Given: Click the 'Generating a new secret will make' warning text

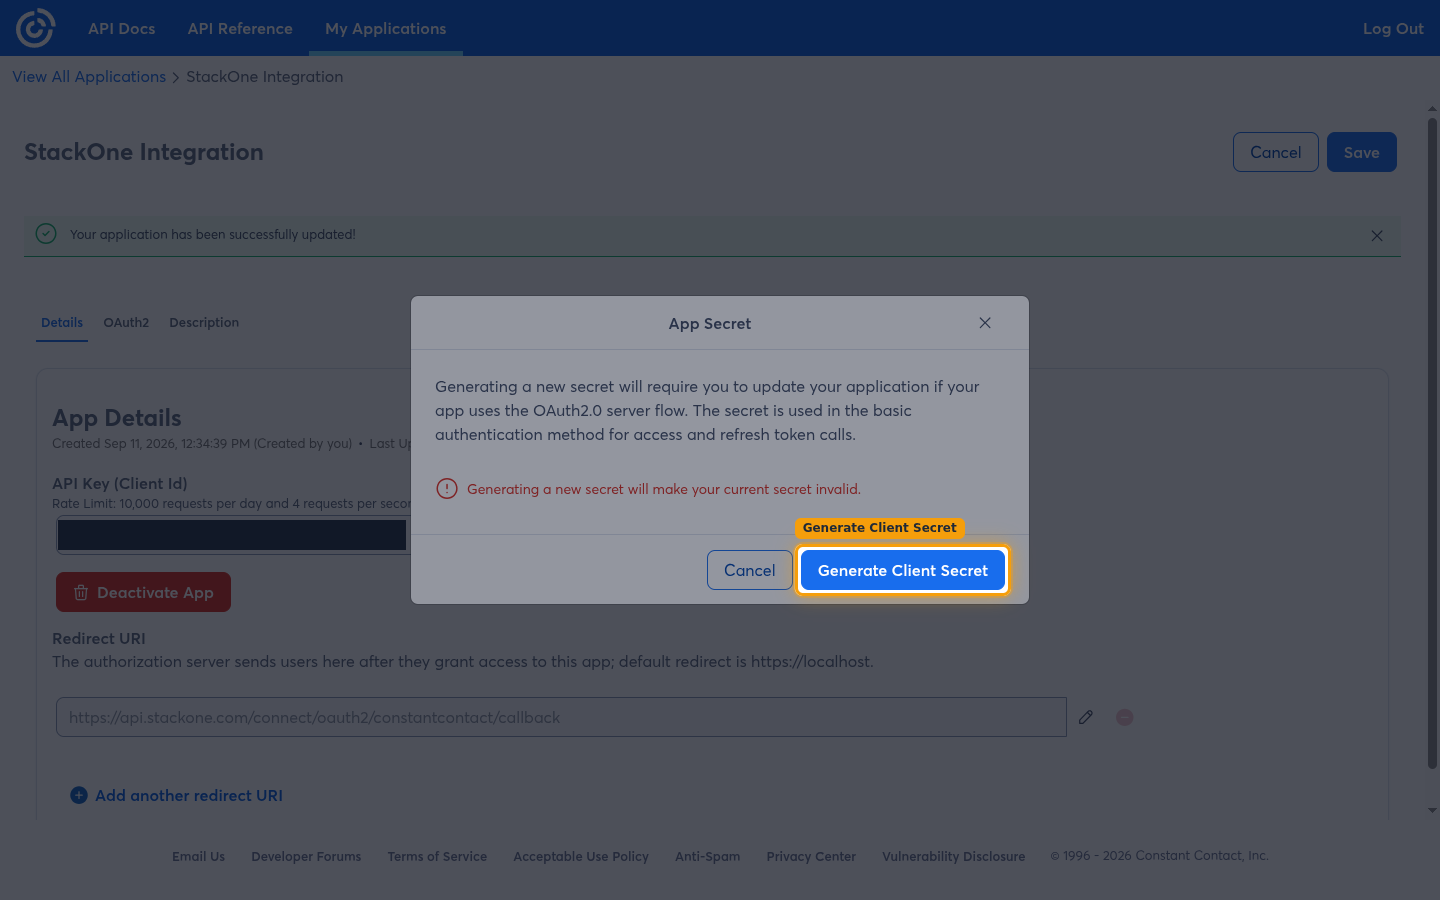Looking at the screenshot, I should [x=664, y=489].
